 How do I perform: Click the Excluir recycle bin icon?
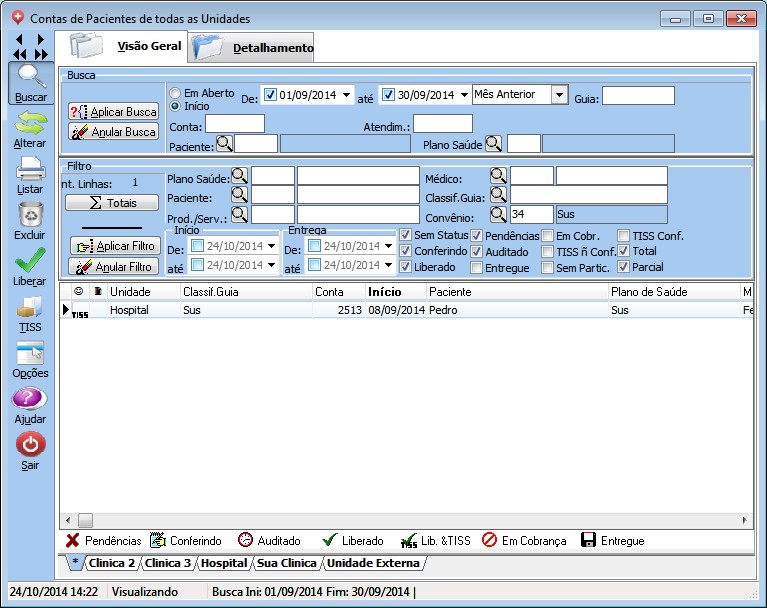(30, 215)
